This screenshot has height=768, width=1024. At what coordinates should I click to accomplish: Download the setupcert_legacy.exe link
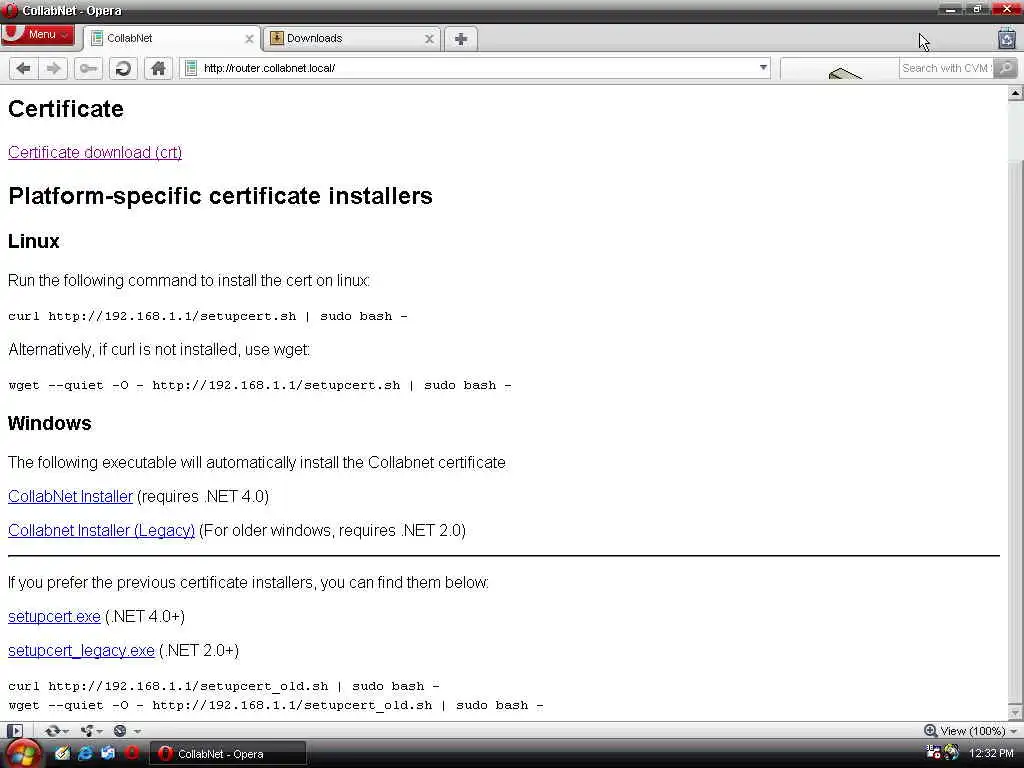[x=81, y=650]
